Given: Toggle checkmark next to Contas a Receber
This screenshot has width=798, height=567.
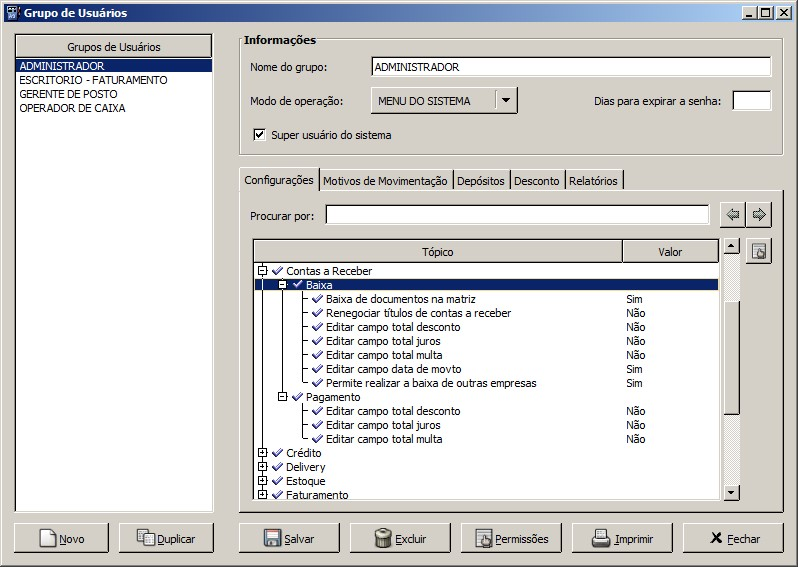Looking at the screenshot, I should (277, 271).
